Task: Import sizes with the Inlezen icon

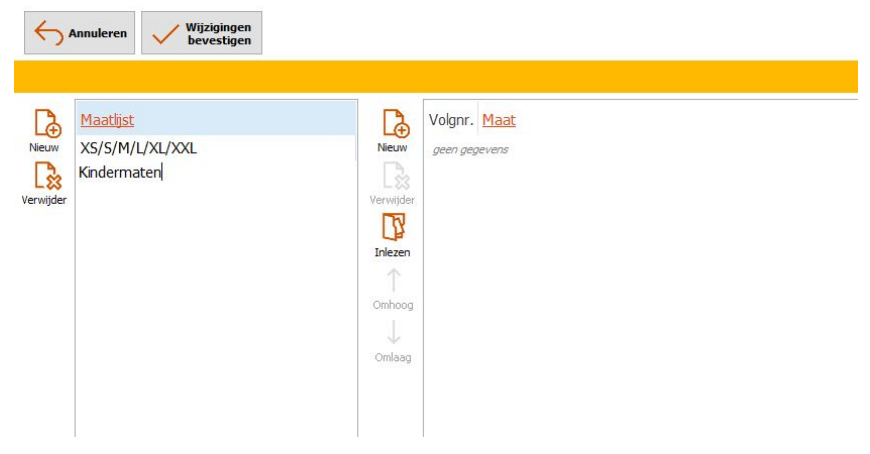Action: tap(392, 230)
